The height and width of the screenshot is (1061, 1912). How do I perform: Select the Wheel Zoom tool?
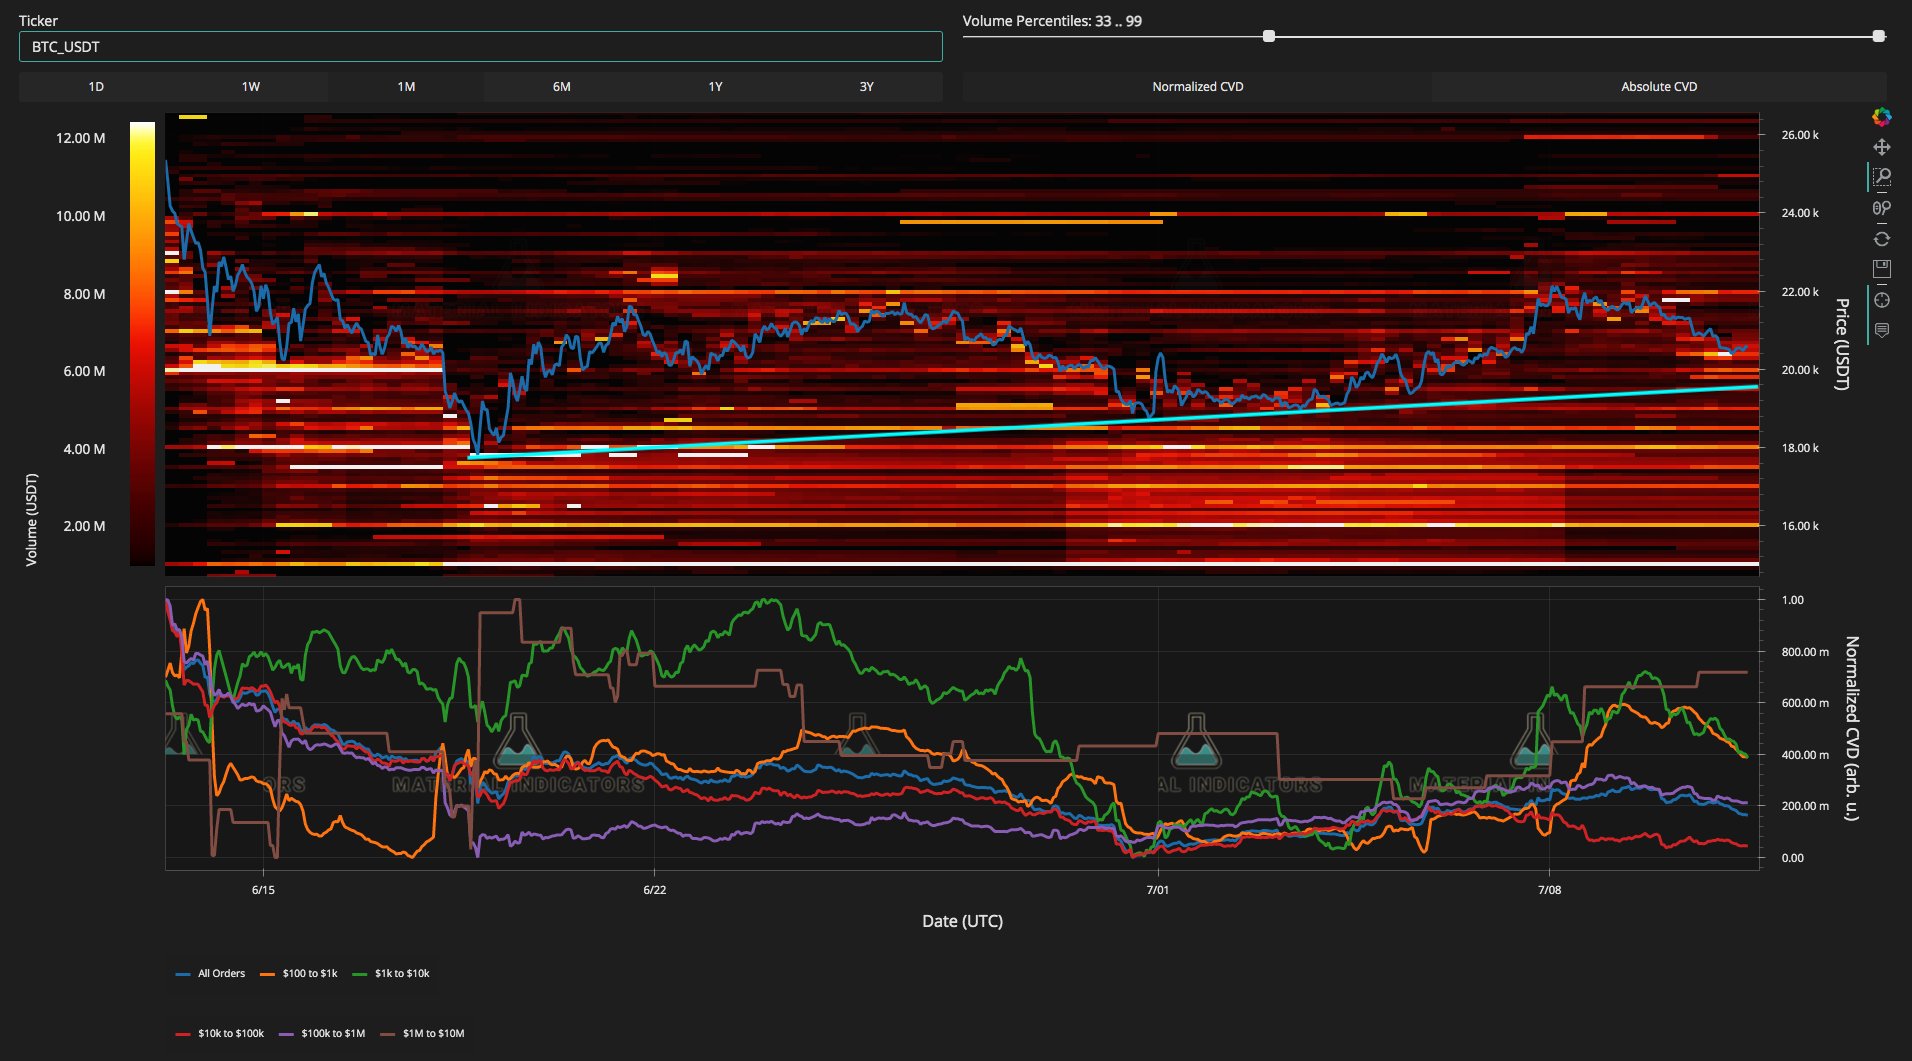[x=1881, y=208]
